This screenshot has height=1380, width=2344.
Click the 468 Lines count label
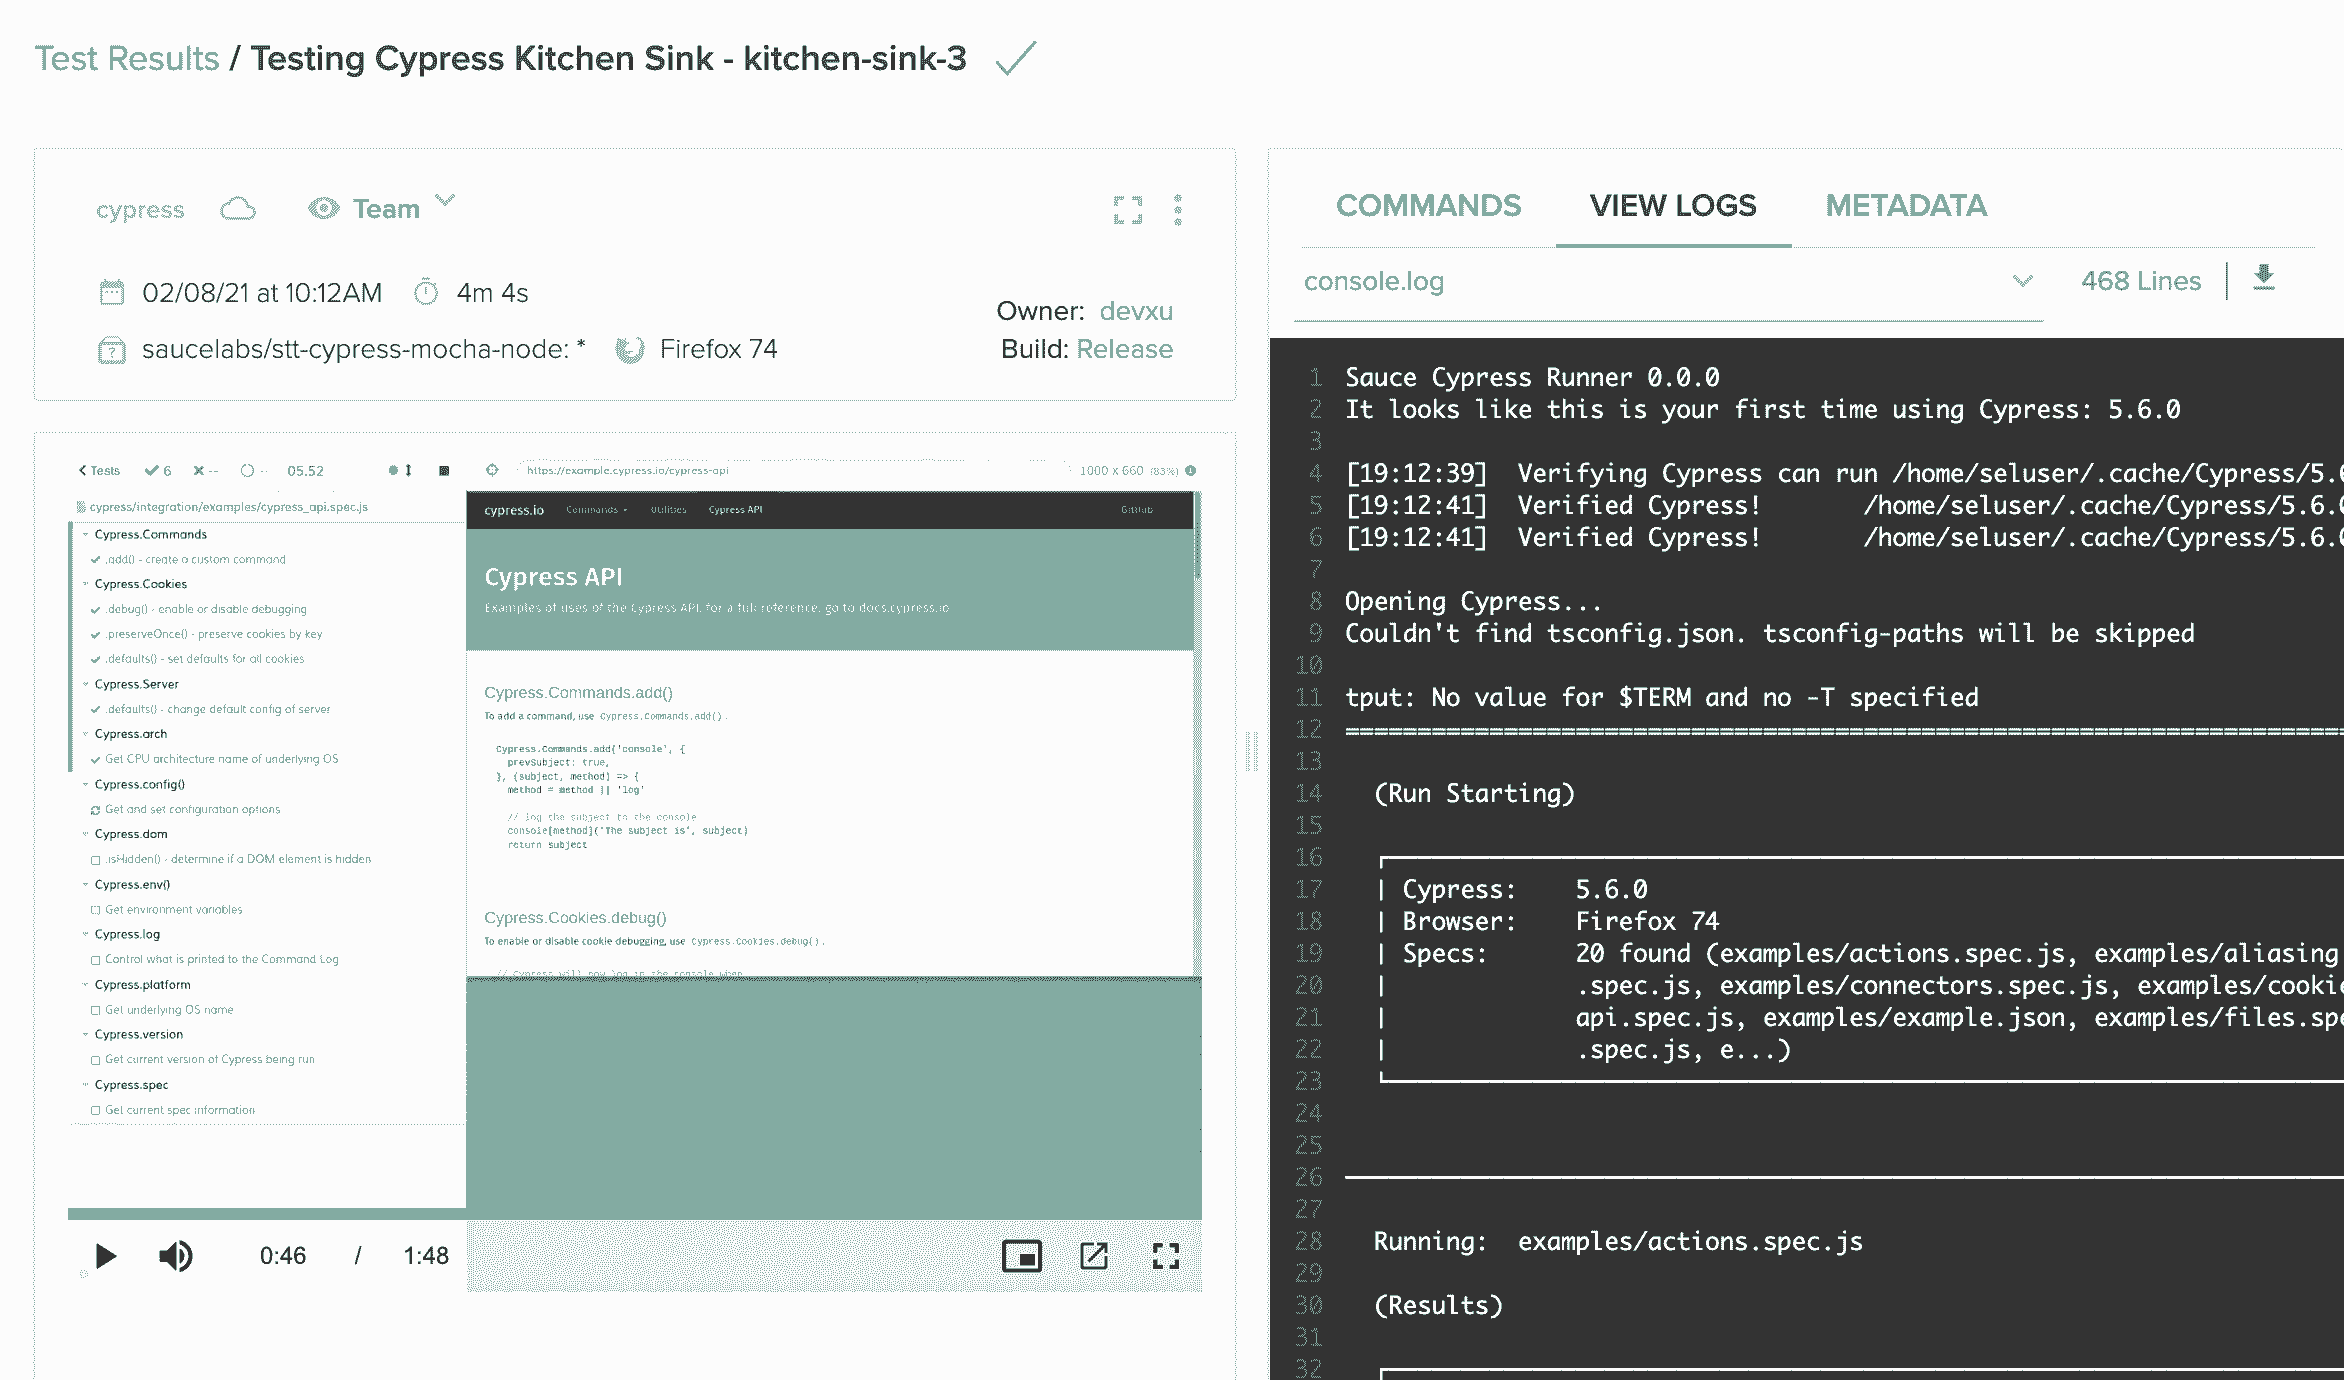[2141, 282]
